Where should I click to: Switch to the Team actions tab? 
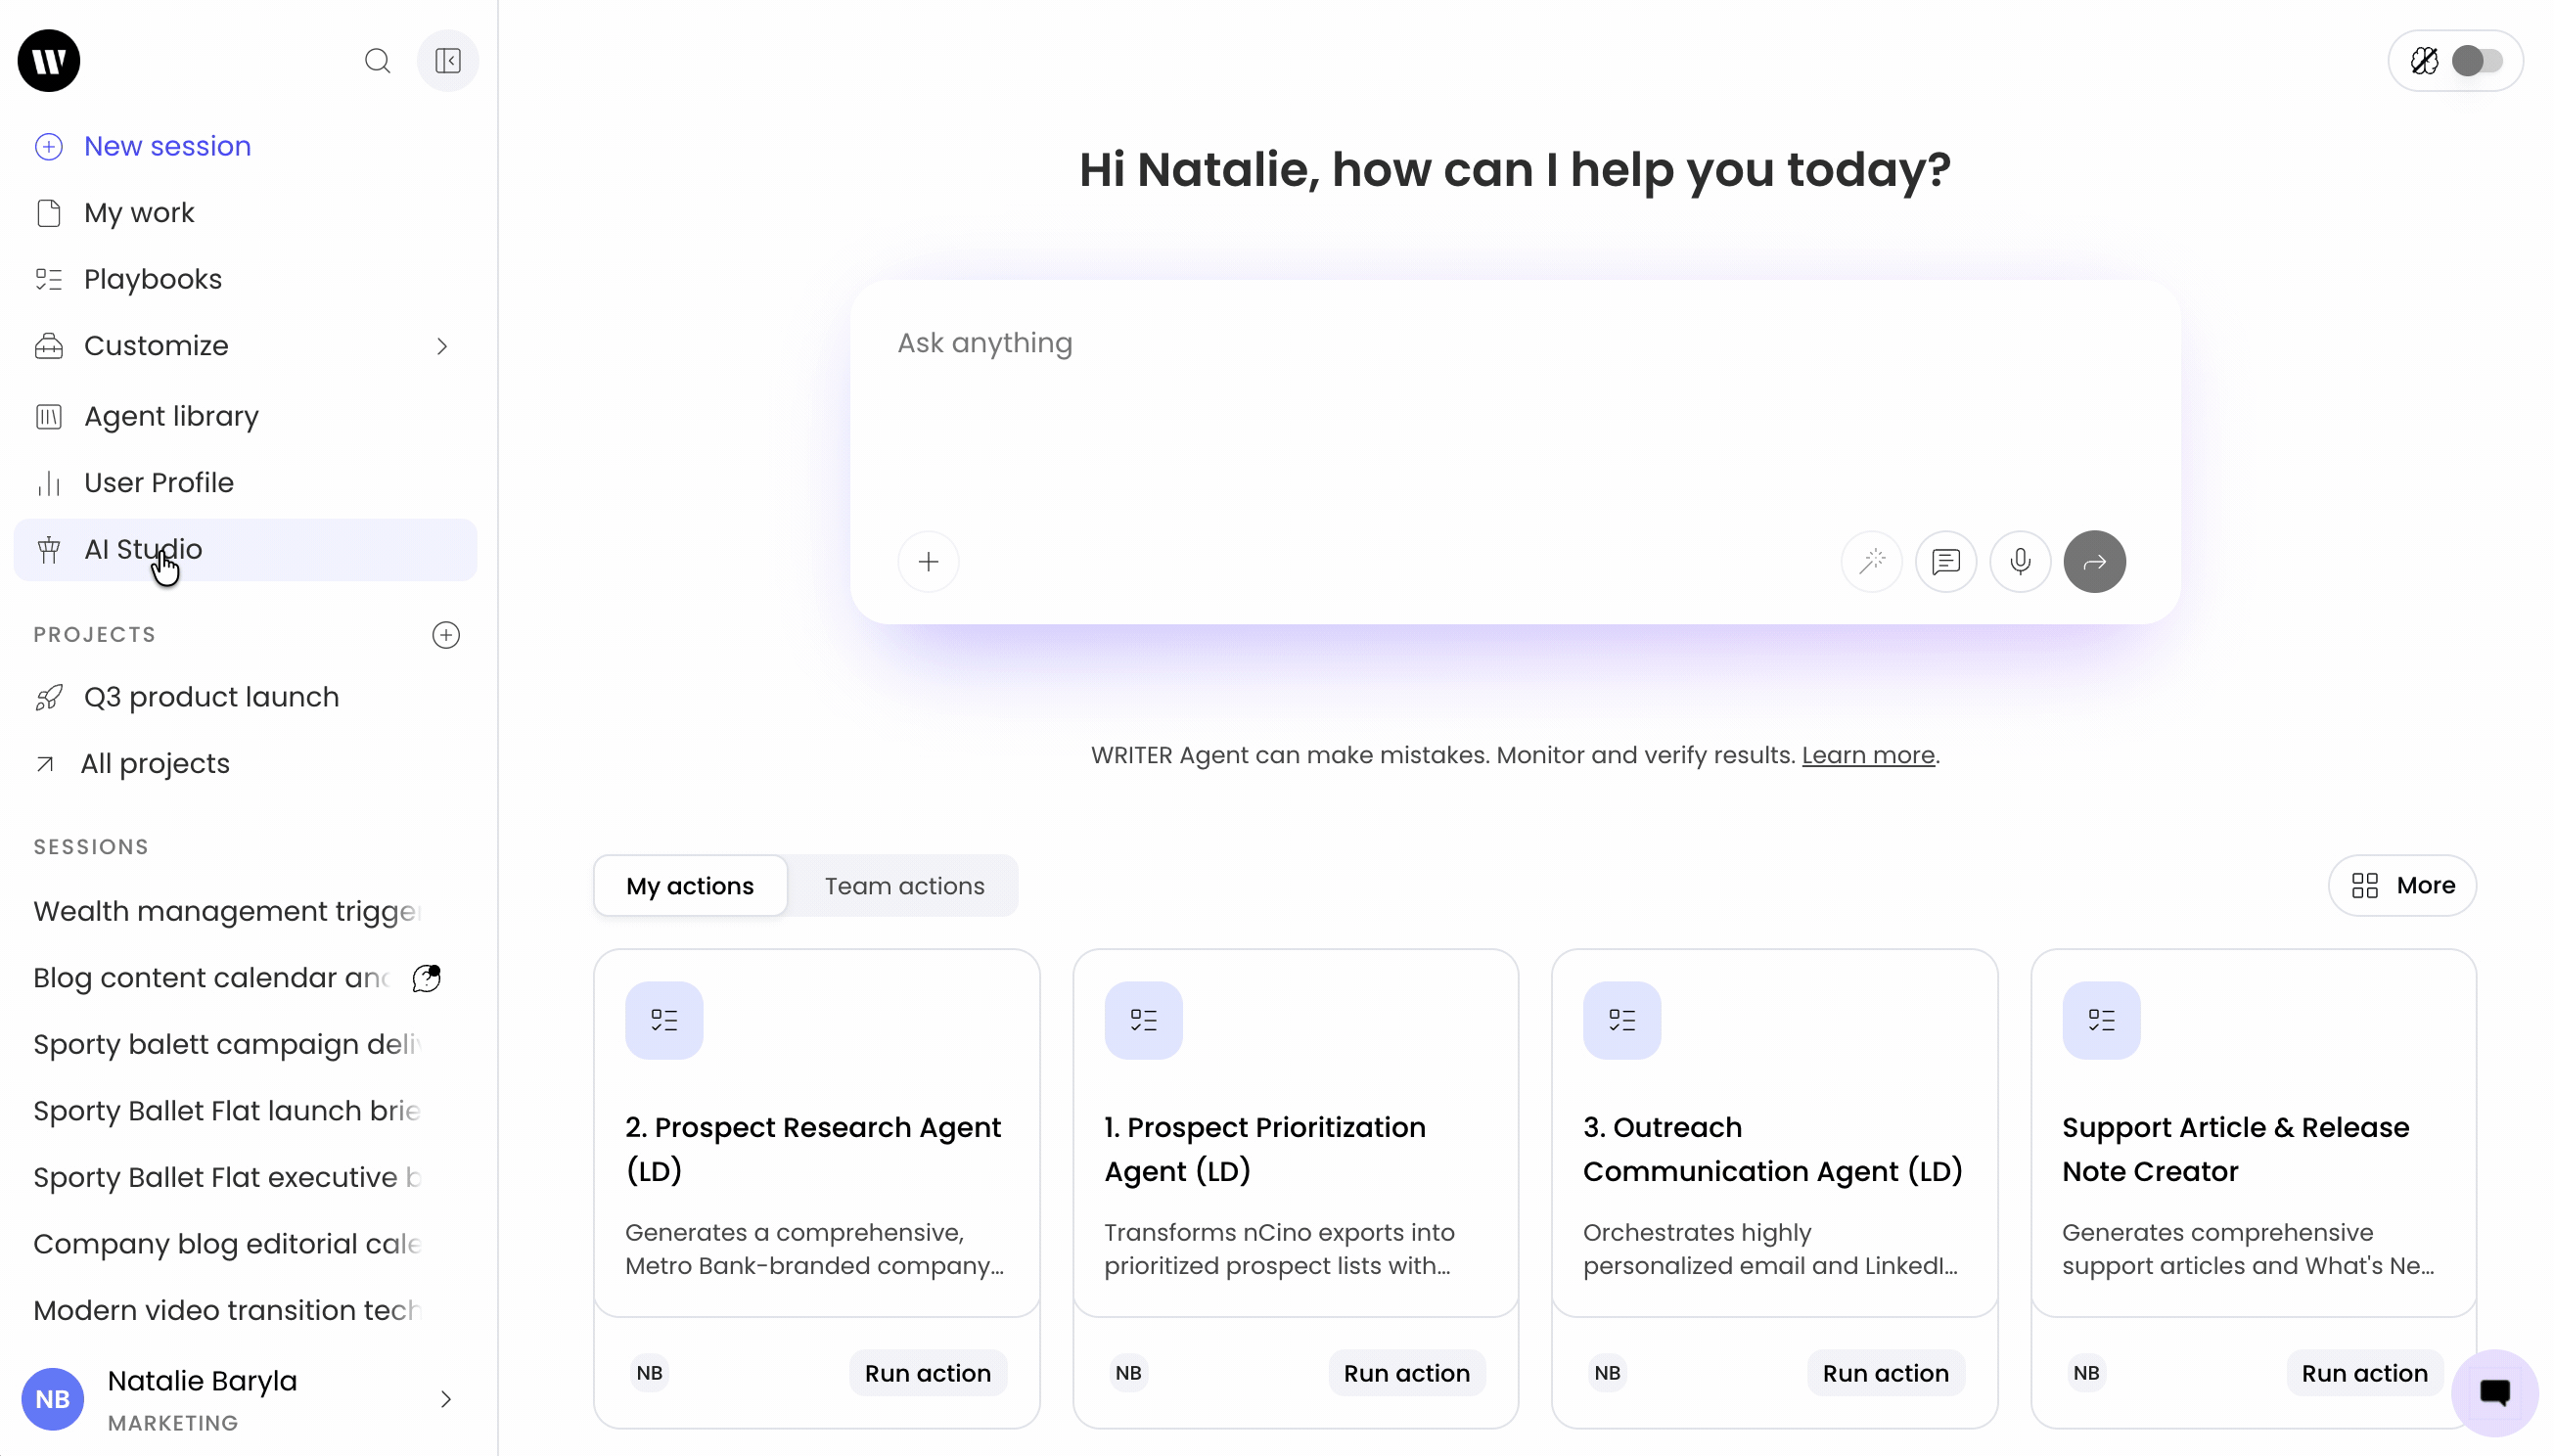click(x=905, y=886)
